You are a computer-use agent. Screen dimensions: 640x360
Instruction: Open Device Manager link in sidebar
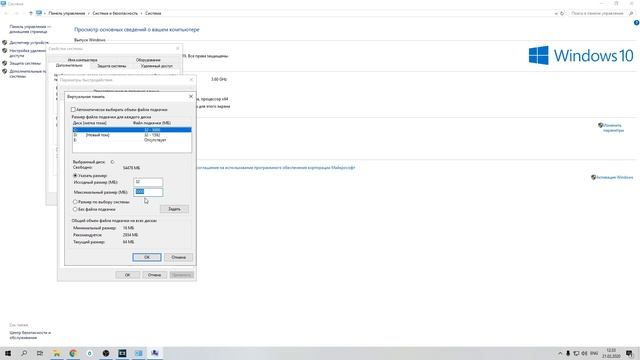pos(29,42)
